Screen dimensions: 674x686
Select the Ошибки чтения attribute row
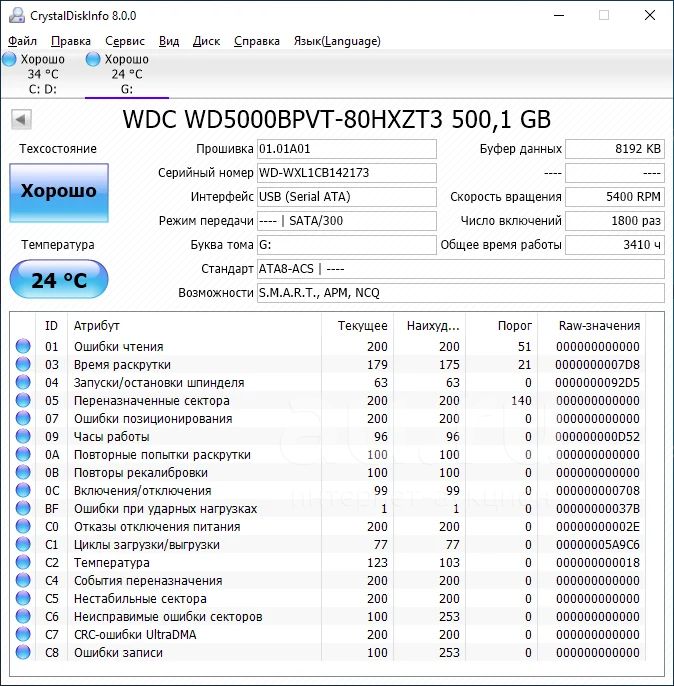(328, 346)
